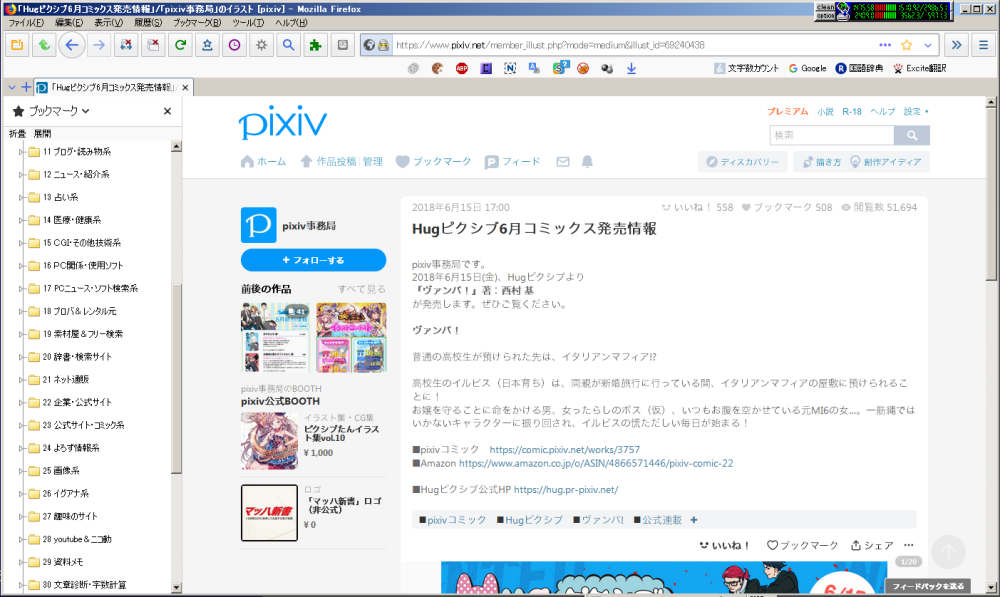Open the ツール(T) menu
1000x597 pixels.
point(248,22)
